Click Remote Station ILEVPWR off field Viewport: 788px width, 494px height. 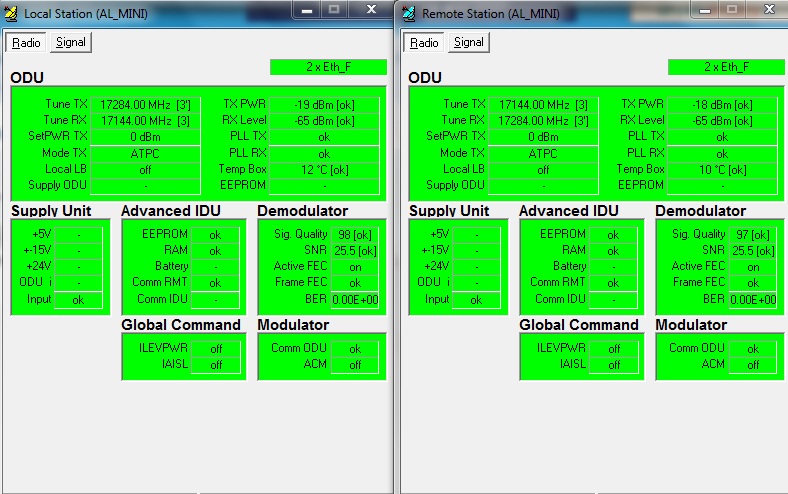click(614, 349)
